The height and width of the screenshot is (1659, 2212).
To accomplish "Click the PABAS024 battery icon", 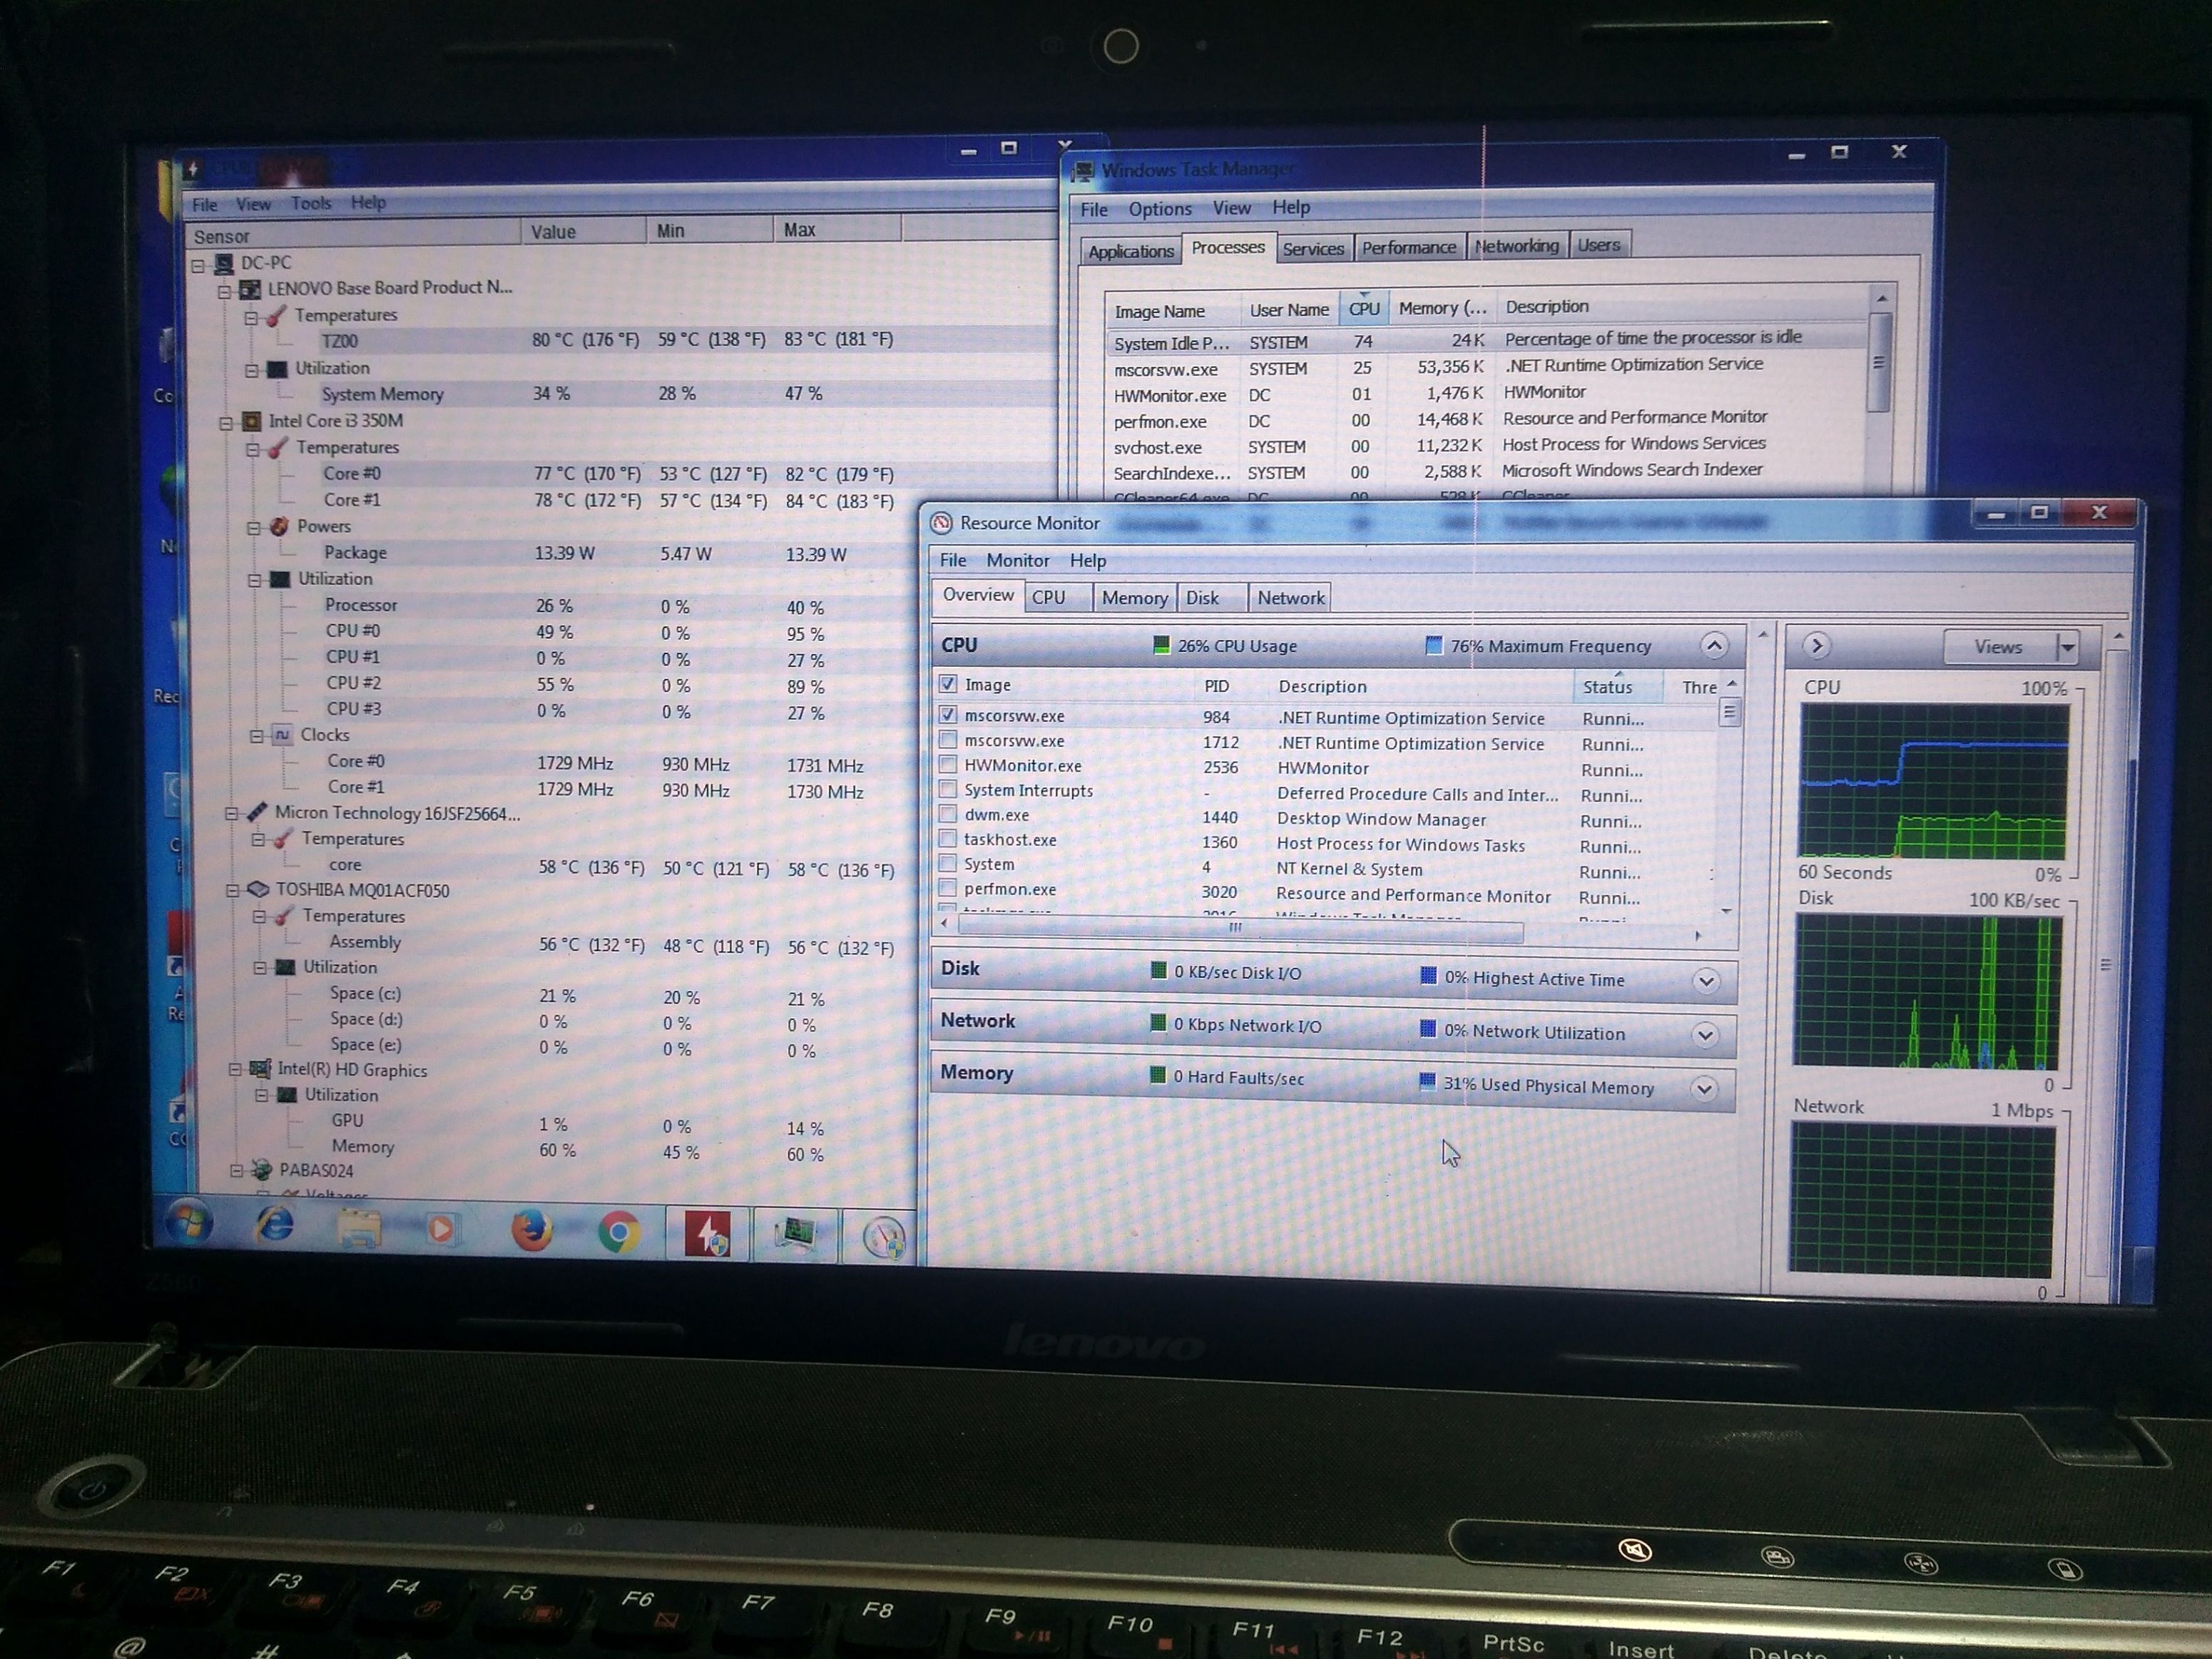I will coord(262,1169).
